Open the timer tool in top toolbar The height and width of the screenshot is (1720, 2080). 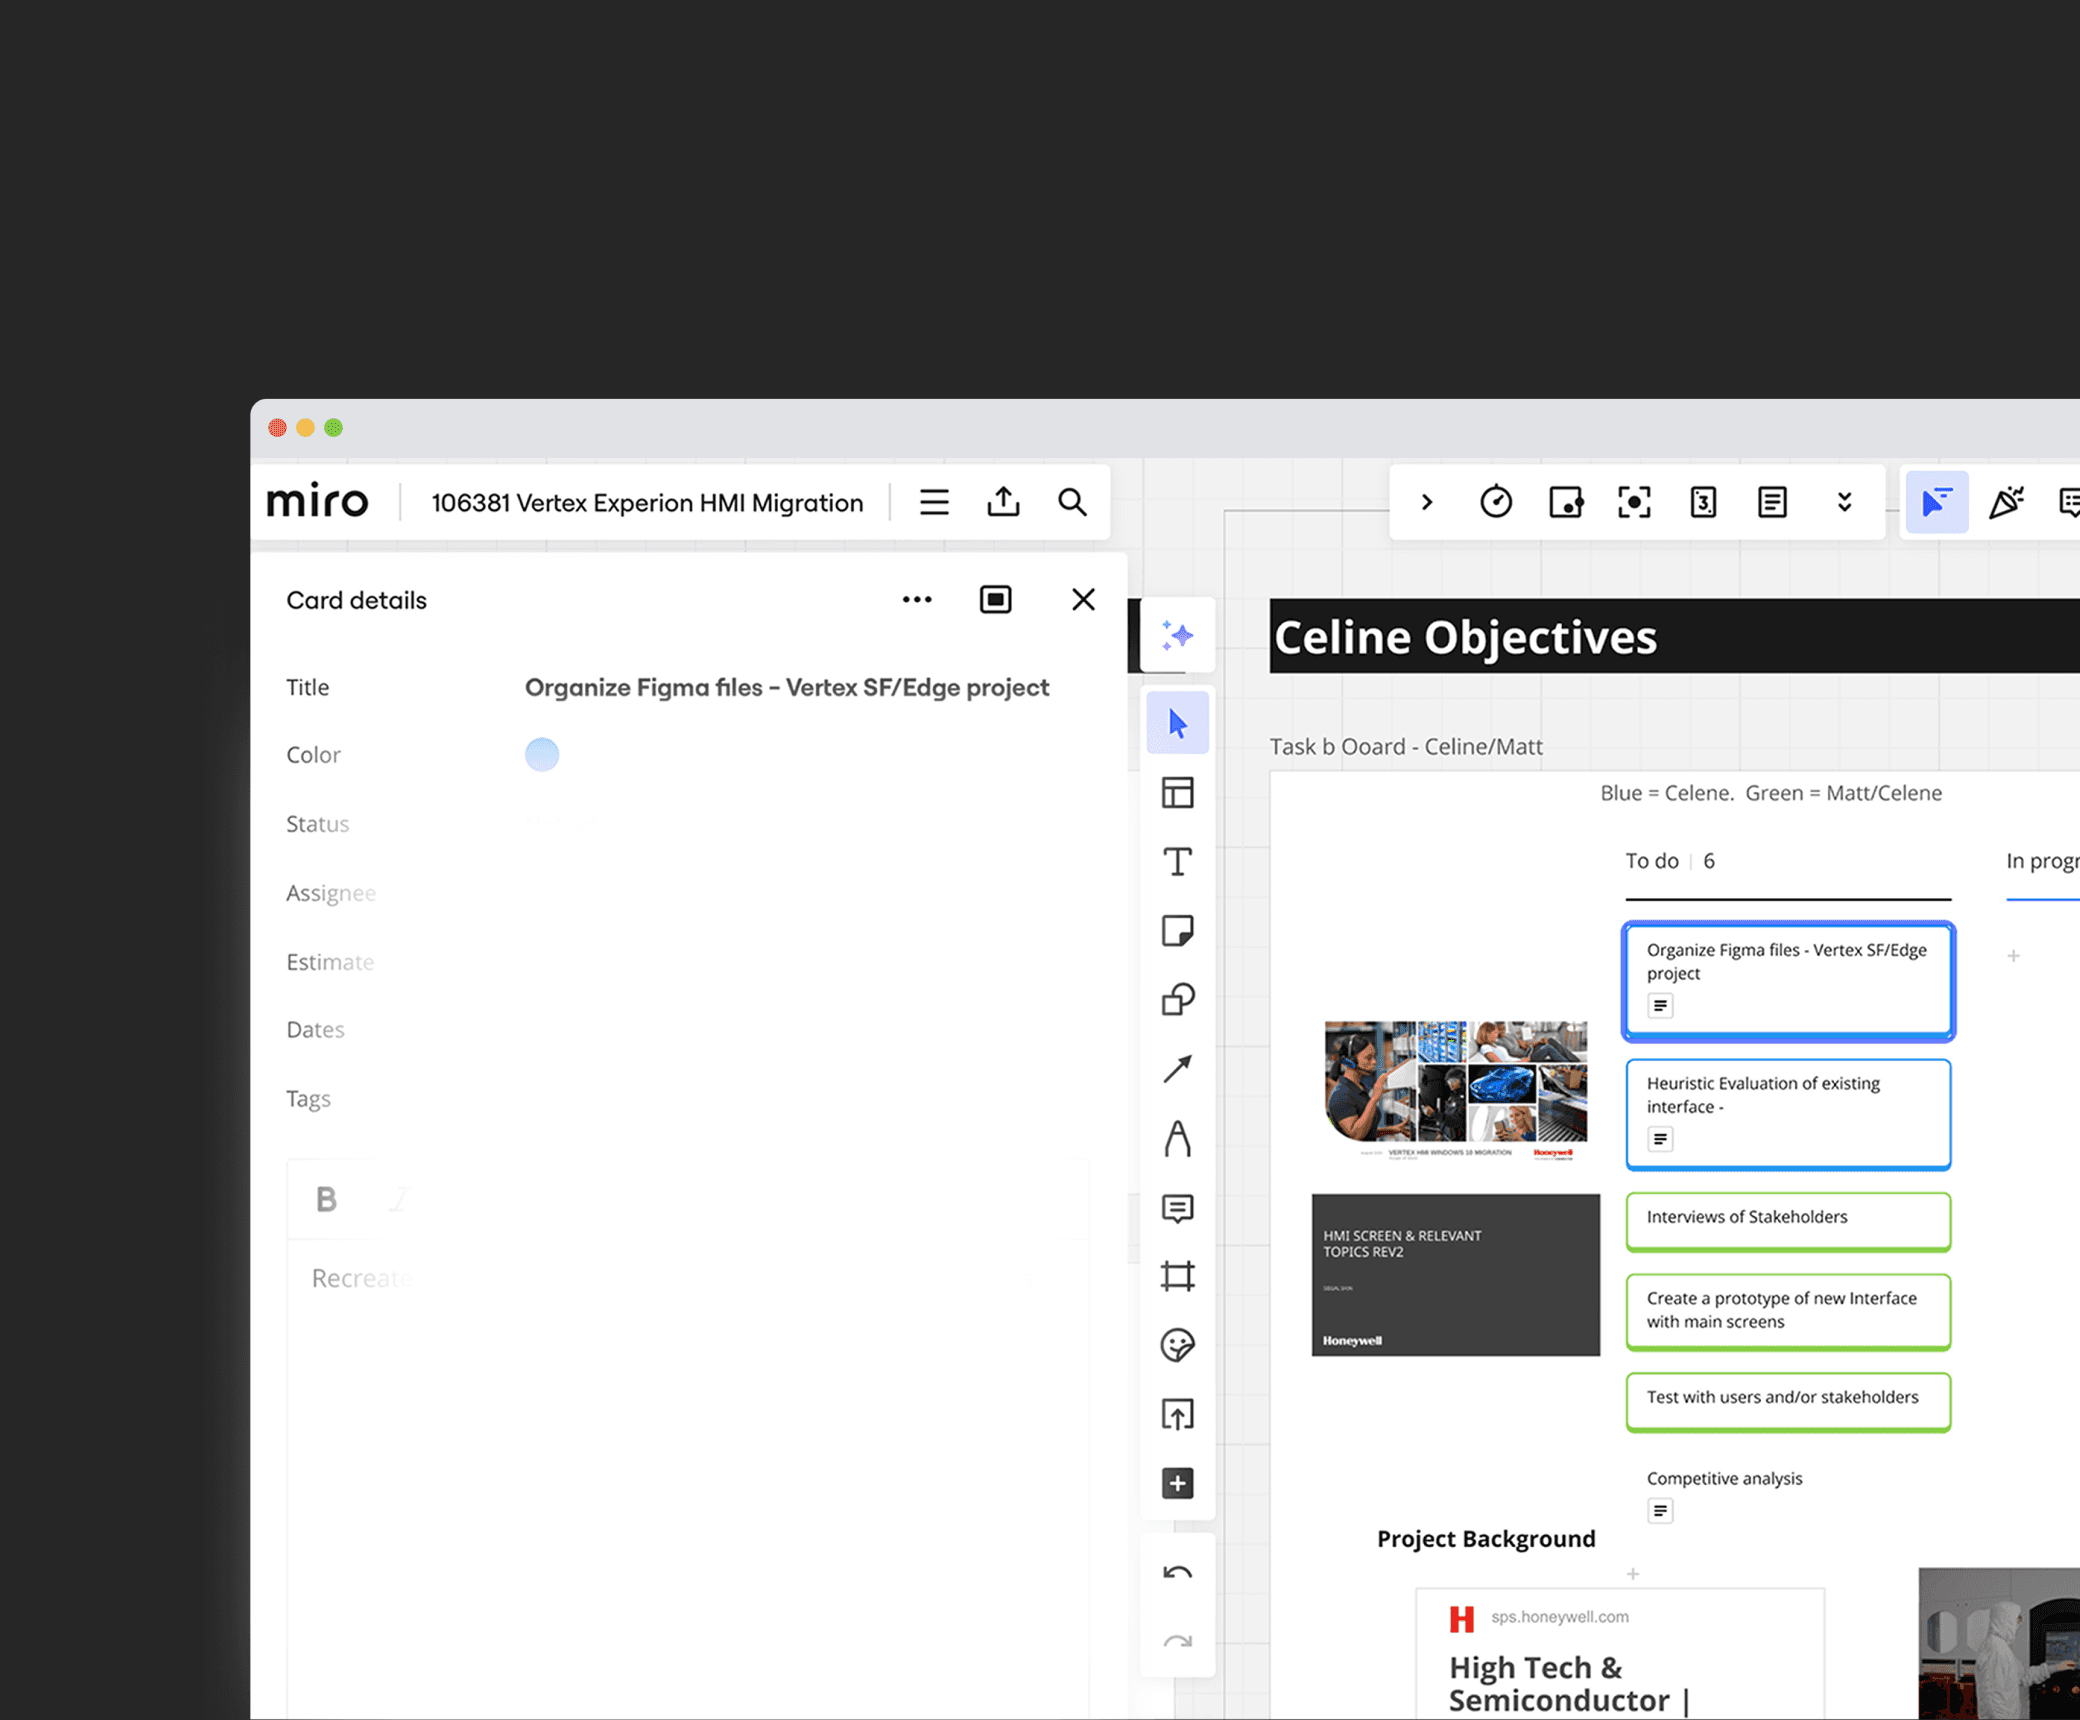pos(1495,502)
